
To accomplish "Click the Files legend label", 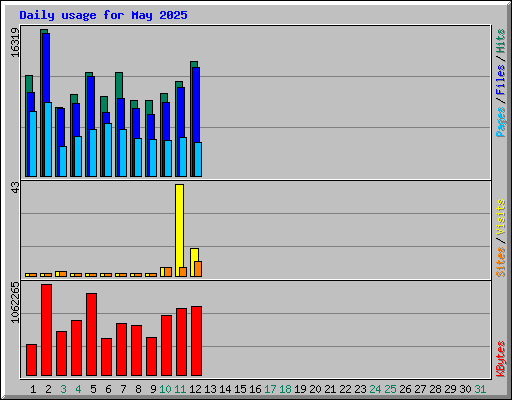I will pyautogui.click(x=500, y=80).
